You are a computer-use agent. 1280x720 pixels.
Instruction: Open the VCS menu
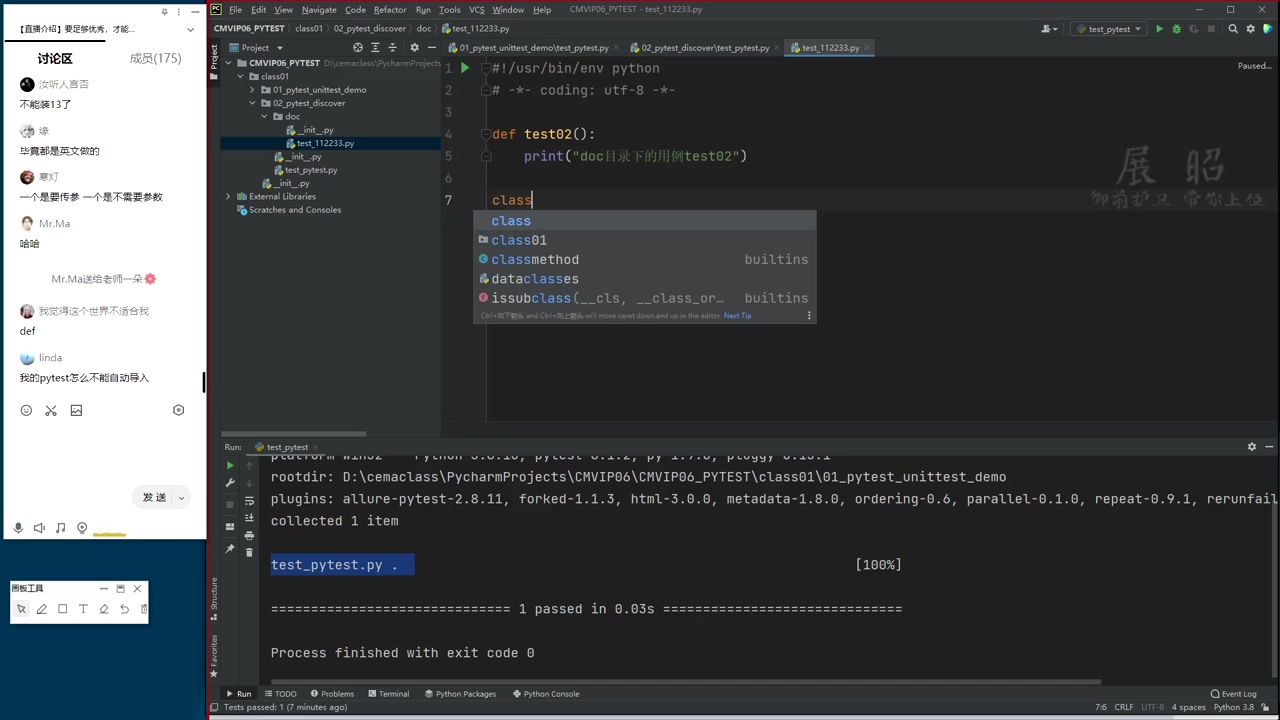coord(477,9)
